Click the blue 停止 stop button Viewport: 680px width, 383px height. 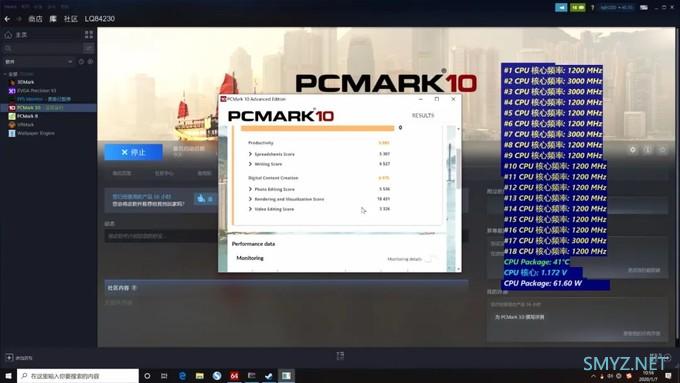(133, 152)
